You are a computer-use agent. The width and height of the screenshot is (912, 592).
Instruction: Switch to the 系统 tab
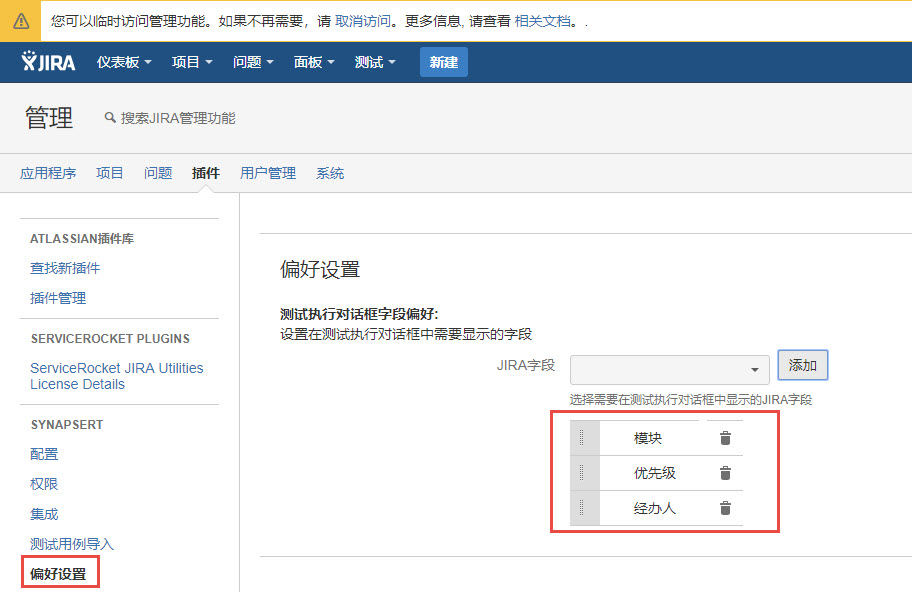[330, 173]
